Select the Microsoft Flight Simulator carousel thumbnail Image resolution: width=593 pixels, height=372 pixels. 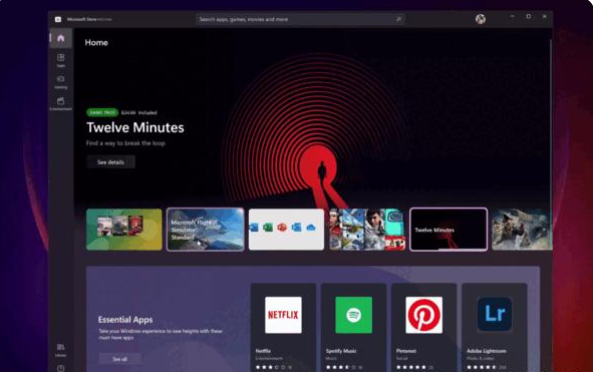(205, 229)
